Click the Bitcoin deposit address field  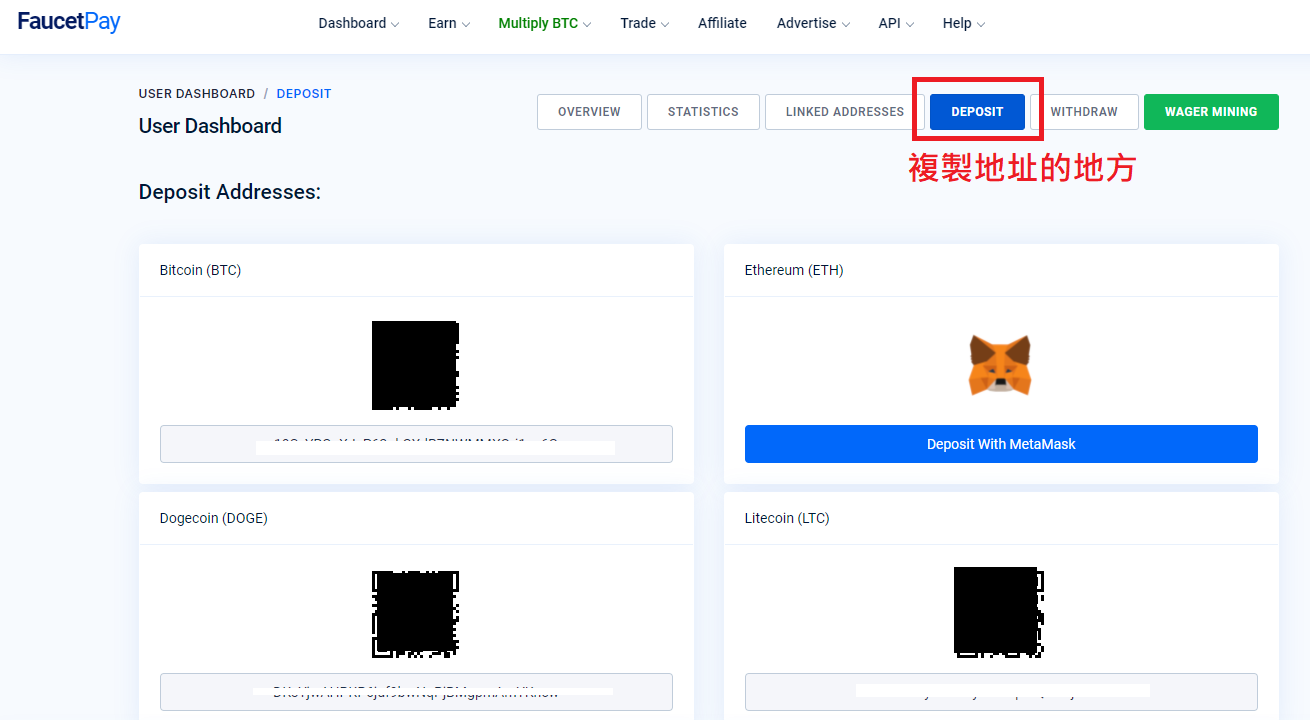point(416,444)
